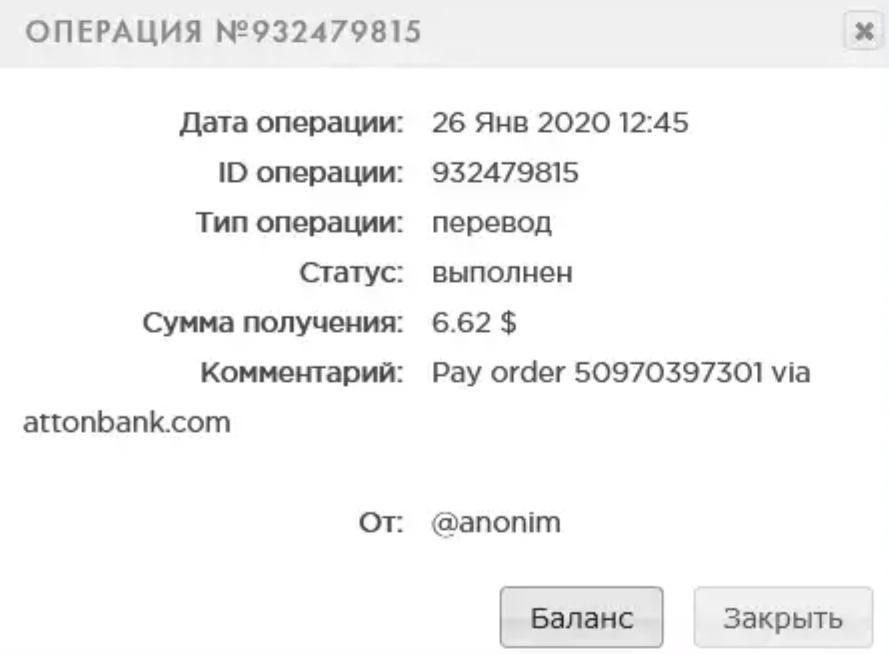This screenshot has height=654, width=889.
Task: Click the date value 26 Янв 2020 12:45
Action: tap(560, 122)
